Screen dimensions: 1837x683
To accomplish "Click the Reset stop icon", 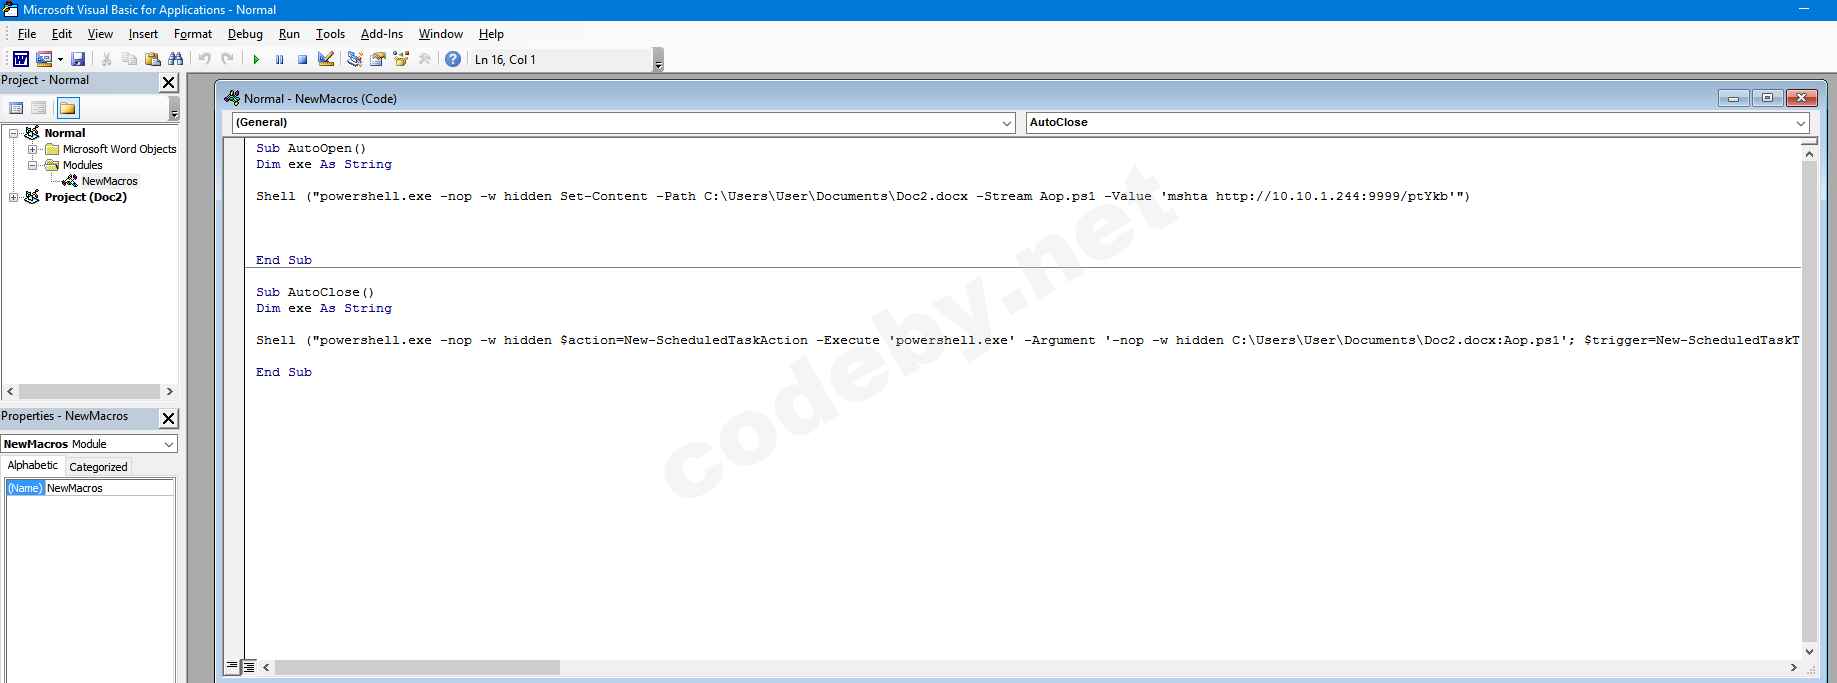I will [302, 59].
